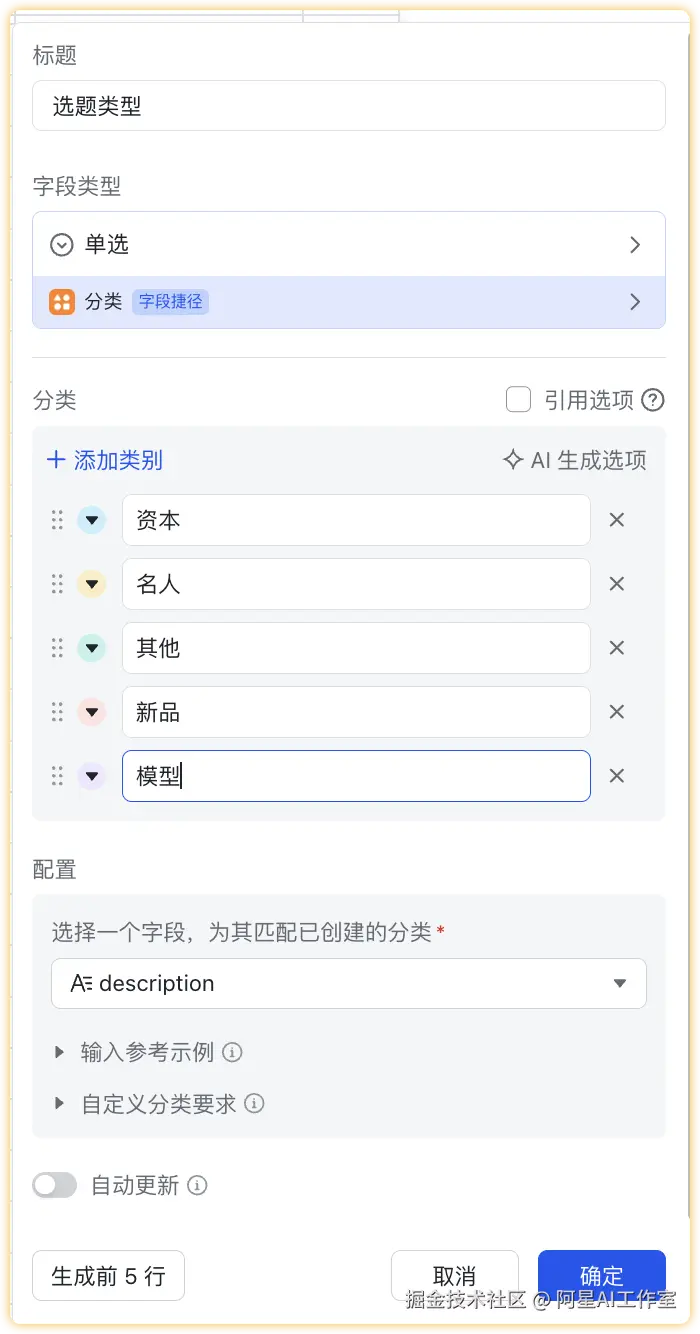700x1334 pixels.
Task: Click the 标题 input field containing 选题类型
Action: (x=348, y=106)
